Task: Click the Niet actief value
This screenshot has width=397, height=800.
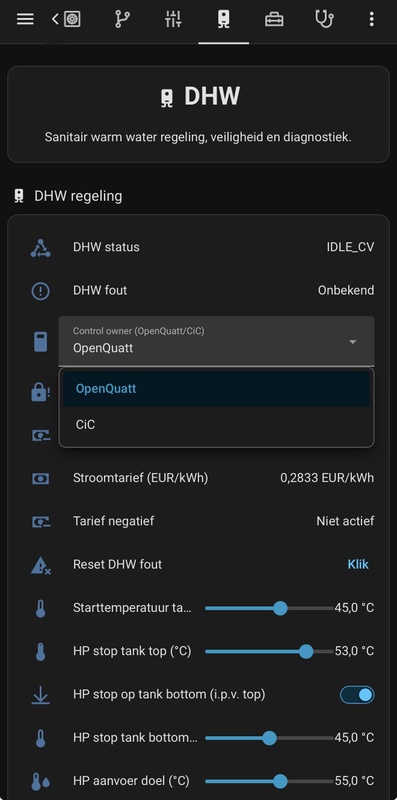Action: (x=345, y=521)
